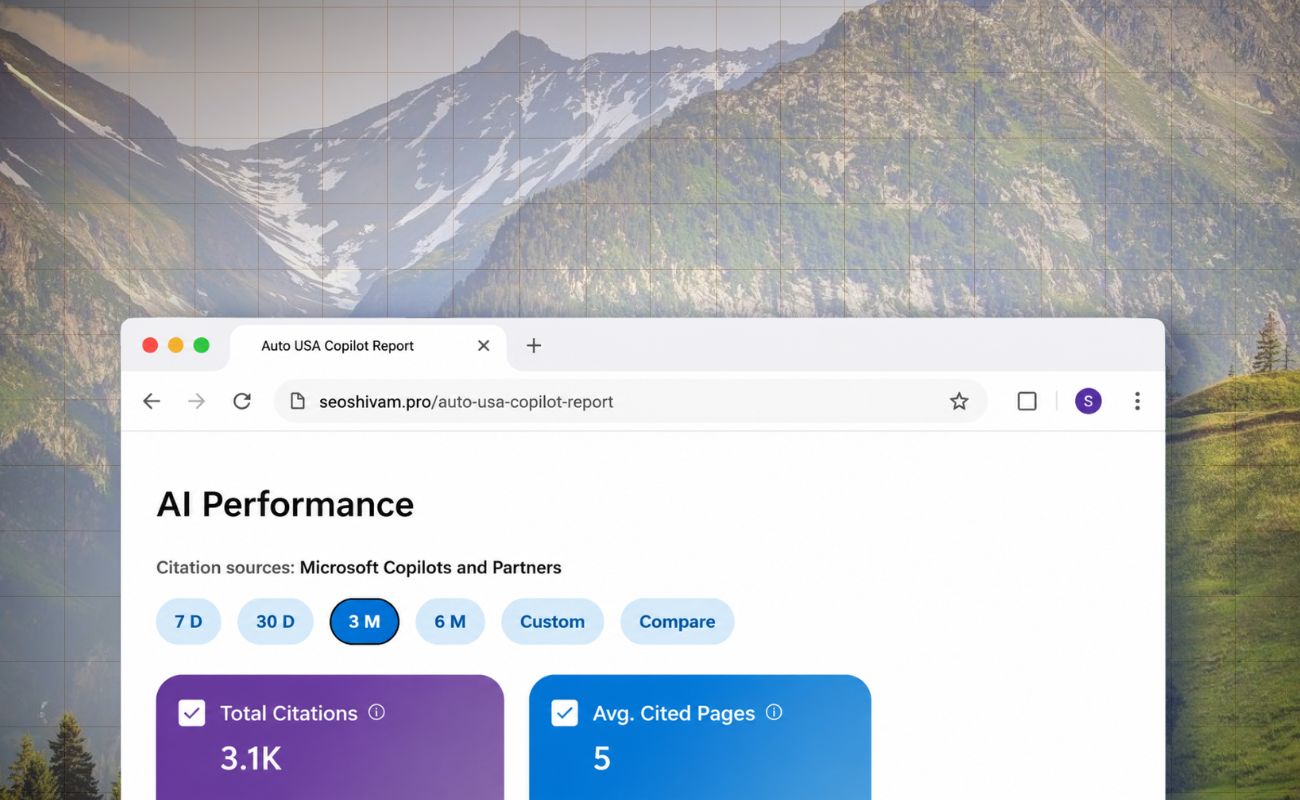The height and width of the screenshot is (800, 1300).
Task: Minimize the window with the yellow button
Action: point(176,345)
